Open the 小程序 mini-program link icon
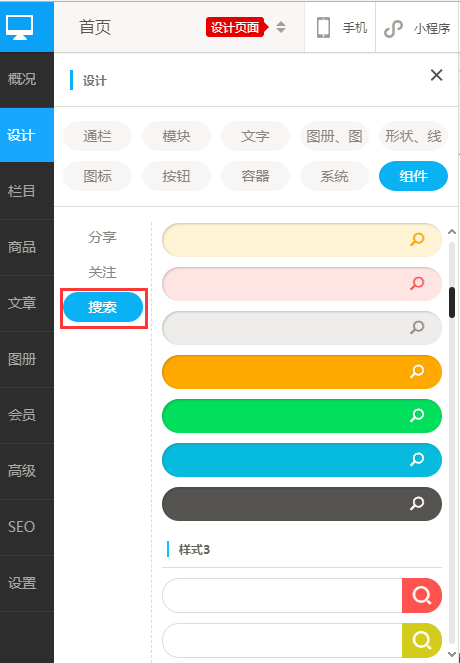 (393, 29)
